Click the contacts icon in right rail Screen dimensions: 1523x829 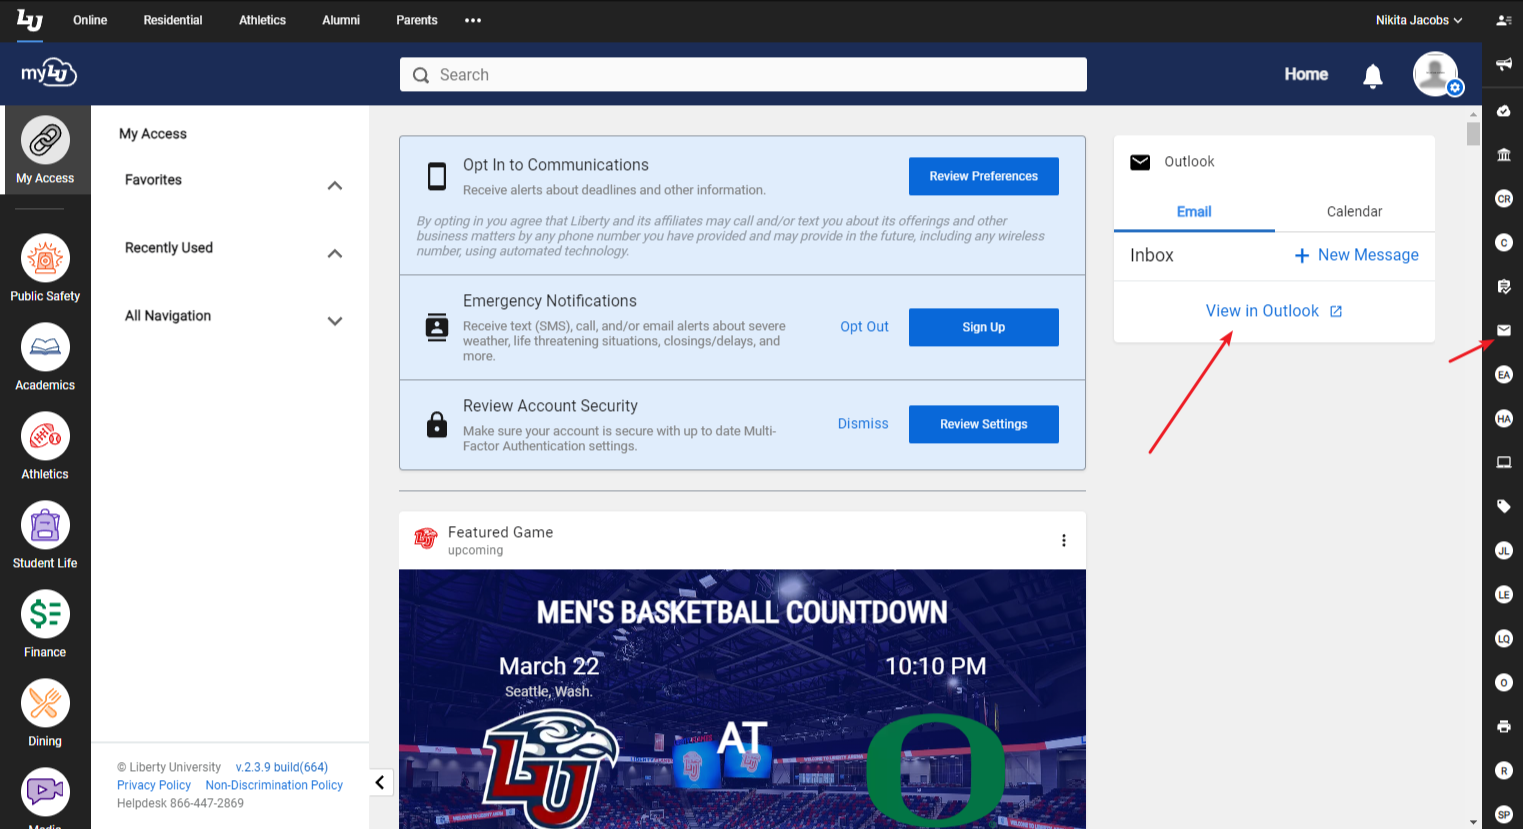pos(1503,20)
